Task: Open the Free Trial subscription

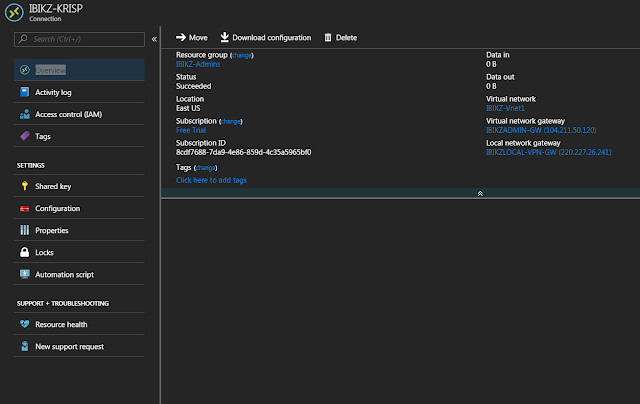Action: tap(191, 130)
